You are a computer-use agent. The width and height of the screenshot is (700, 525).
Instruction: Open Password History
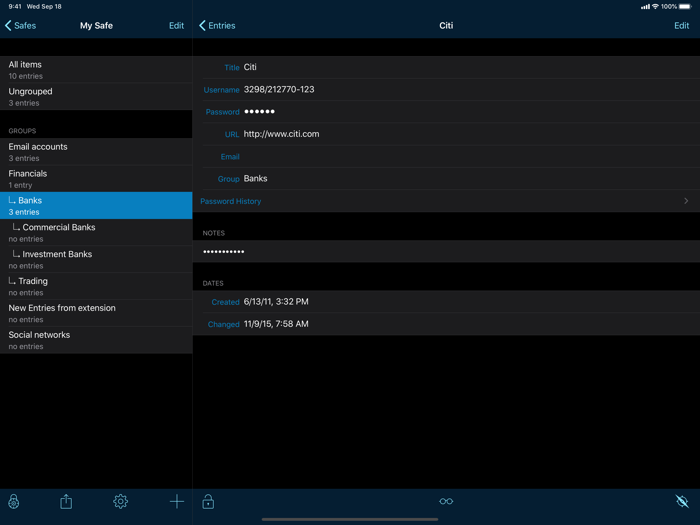pos(230,201)
